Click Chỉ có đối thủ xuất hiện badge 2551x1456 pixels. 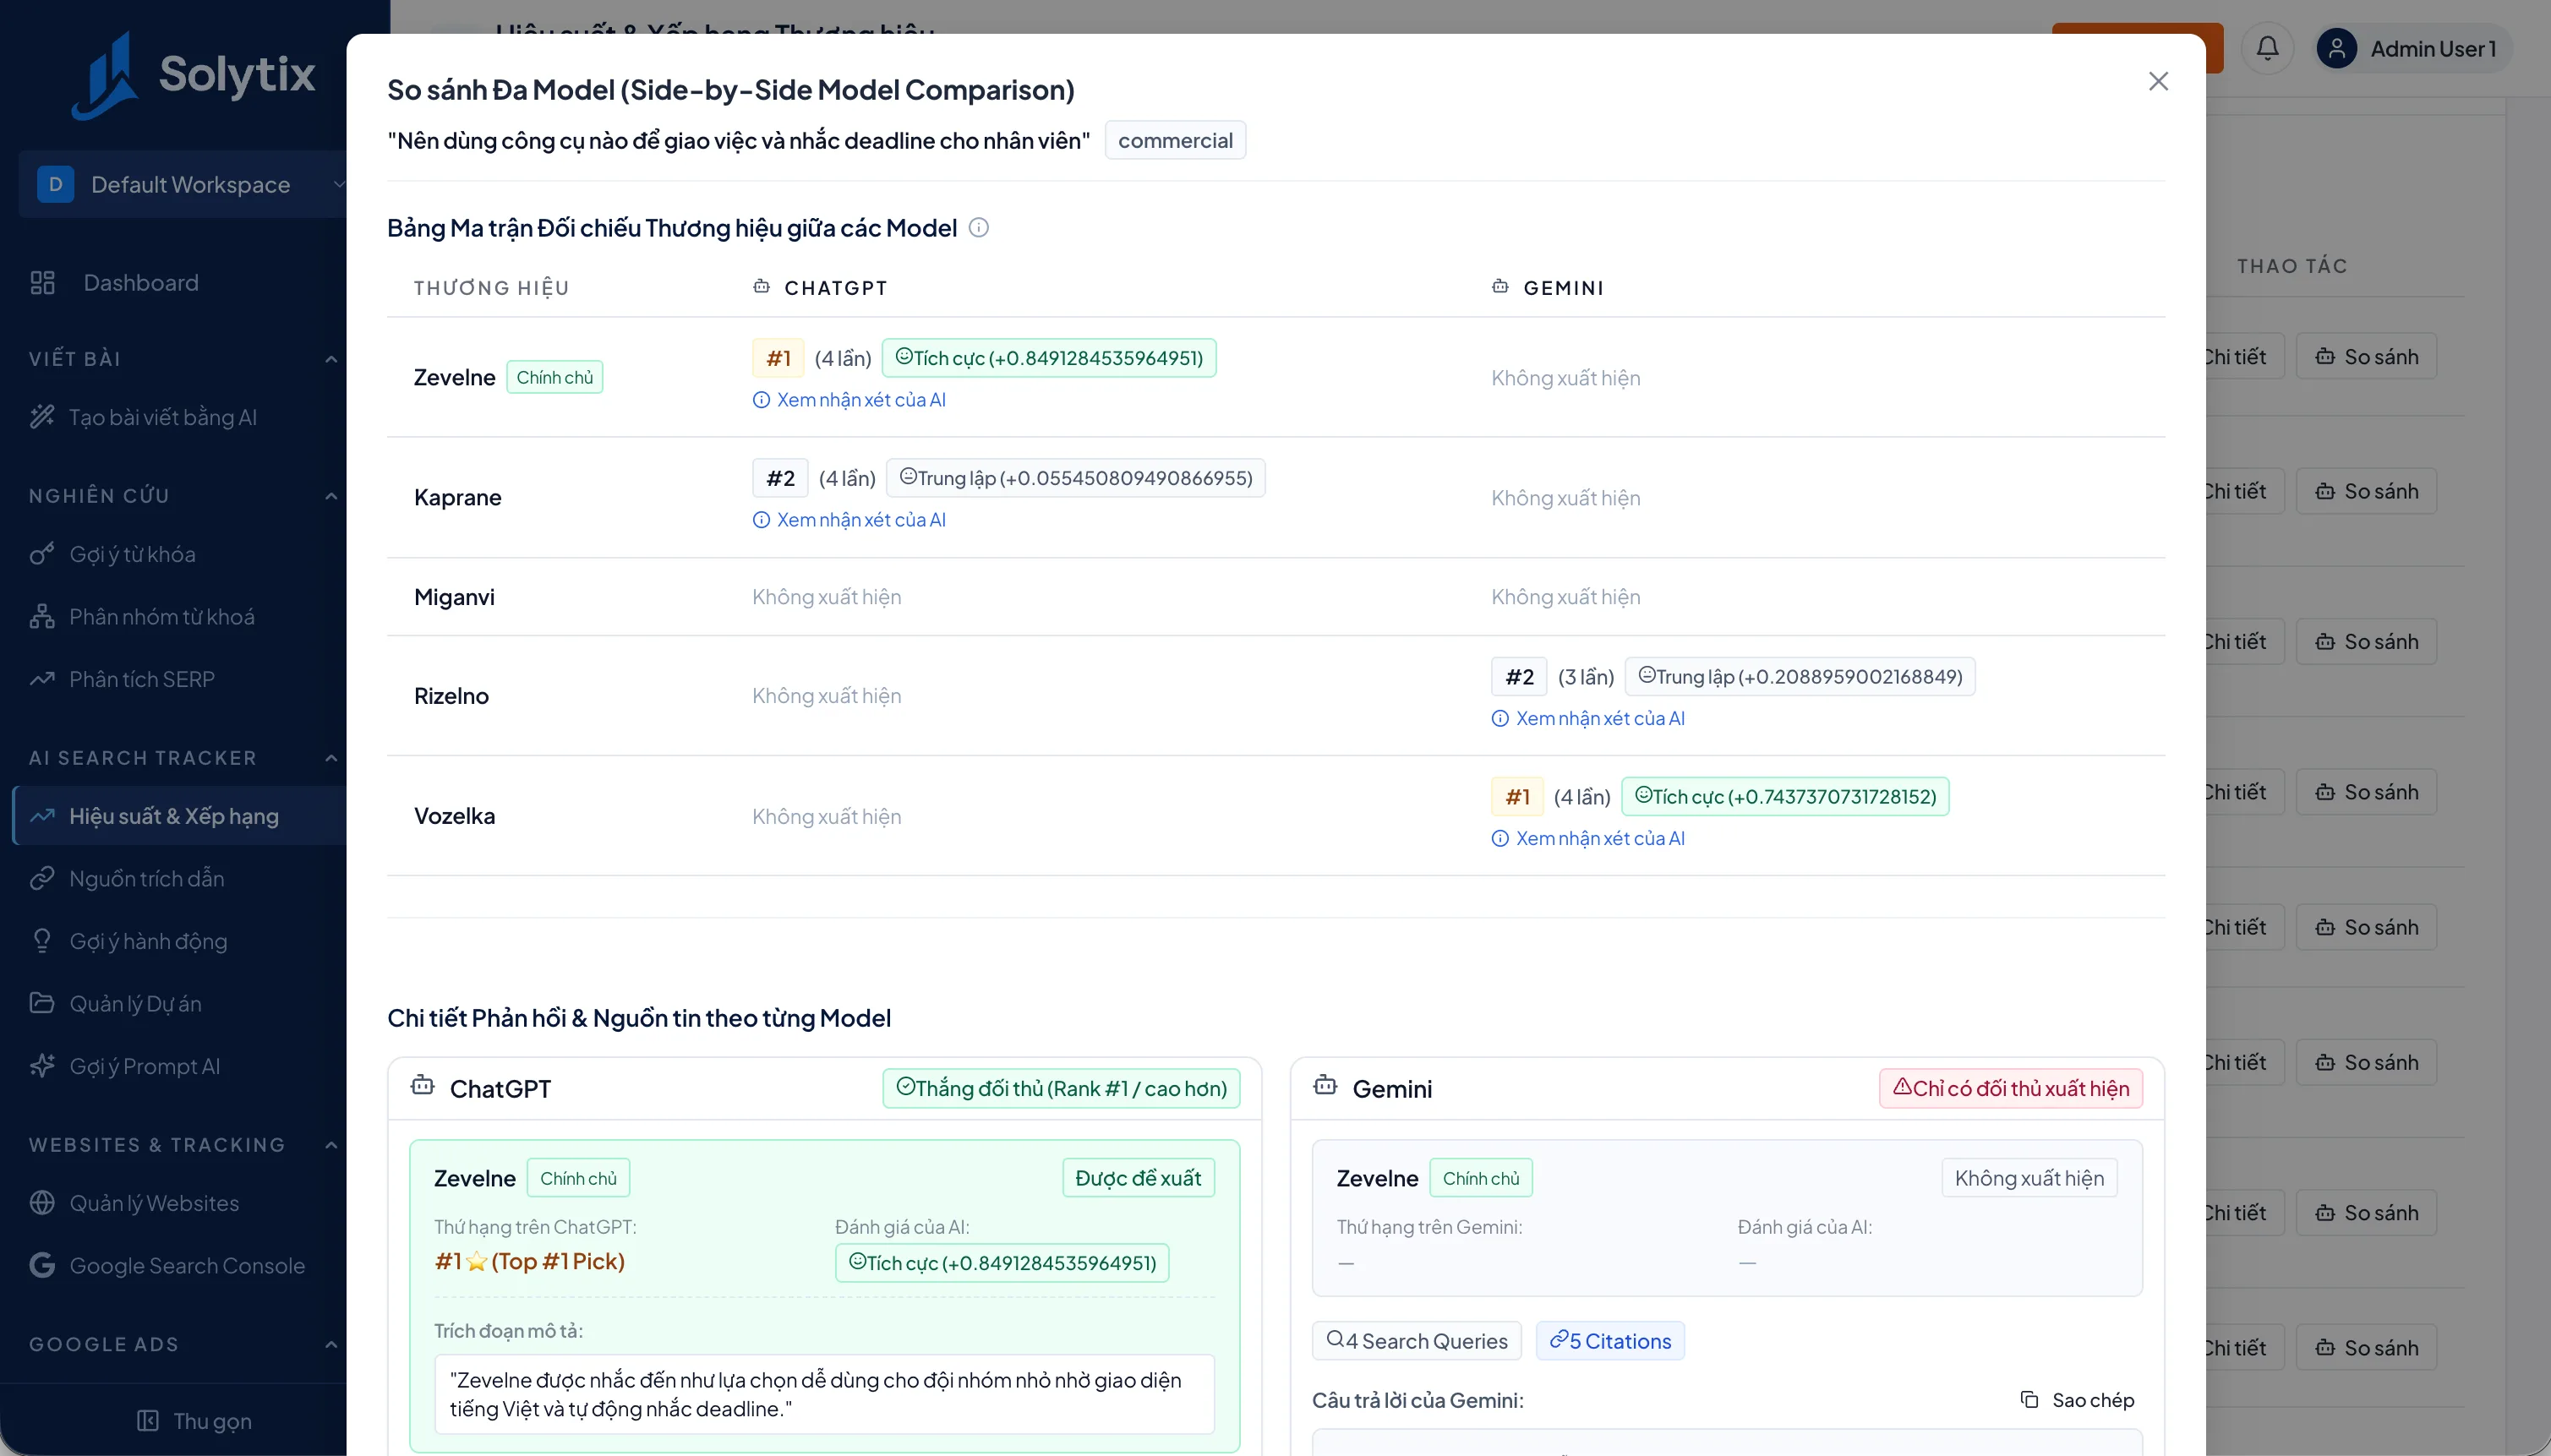2011,1089
